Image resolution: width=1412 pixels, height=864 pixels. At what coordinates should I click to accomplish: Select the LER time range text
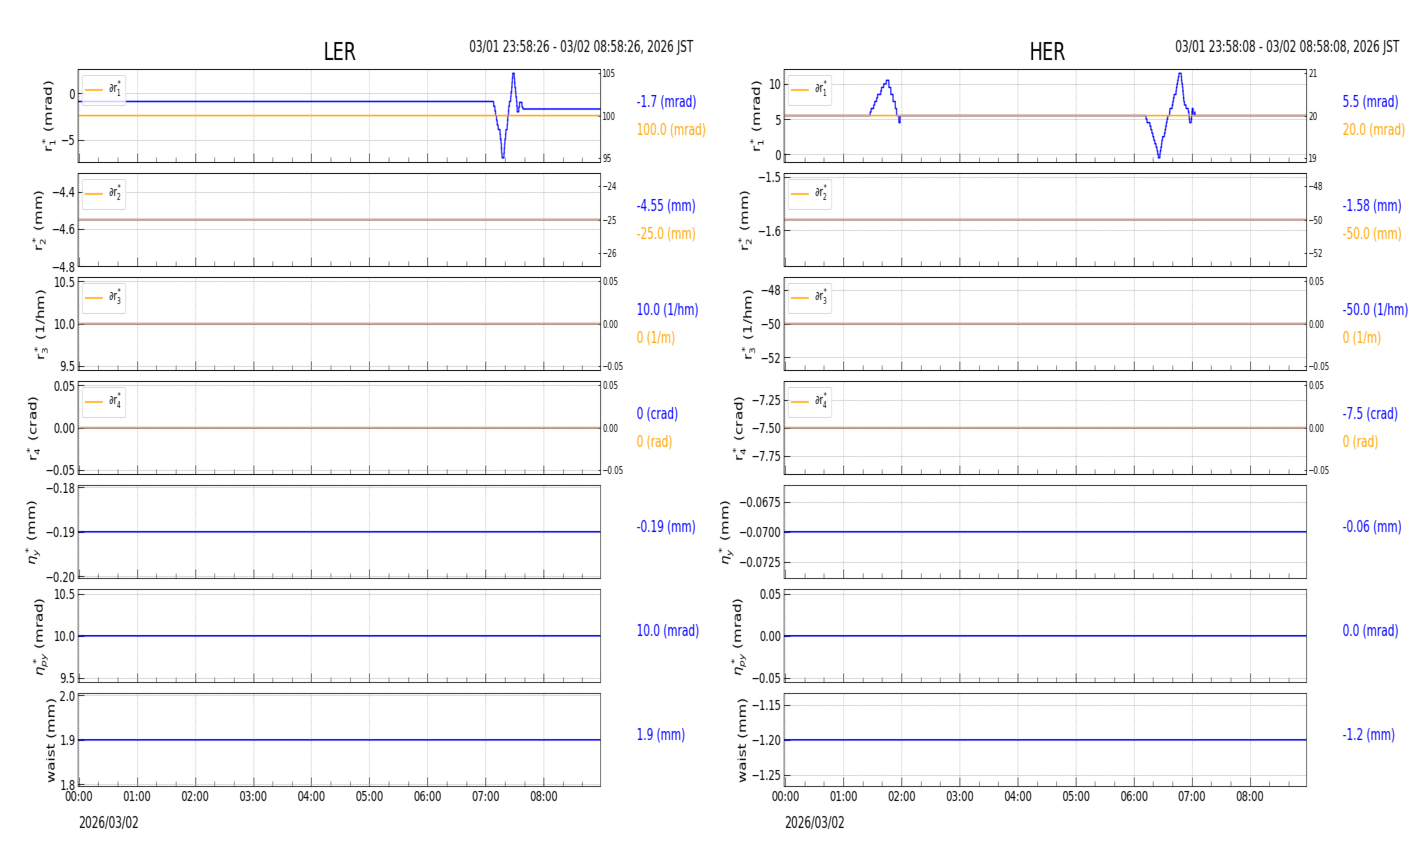tap(581, 47)
